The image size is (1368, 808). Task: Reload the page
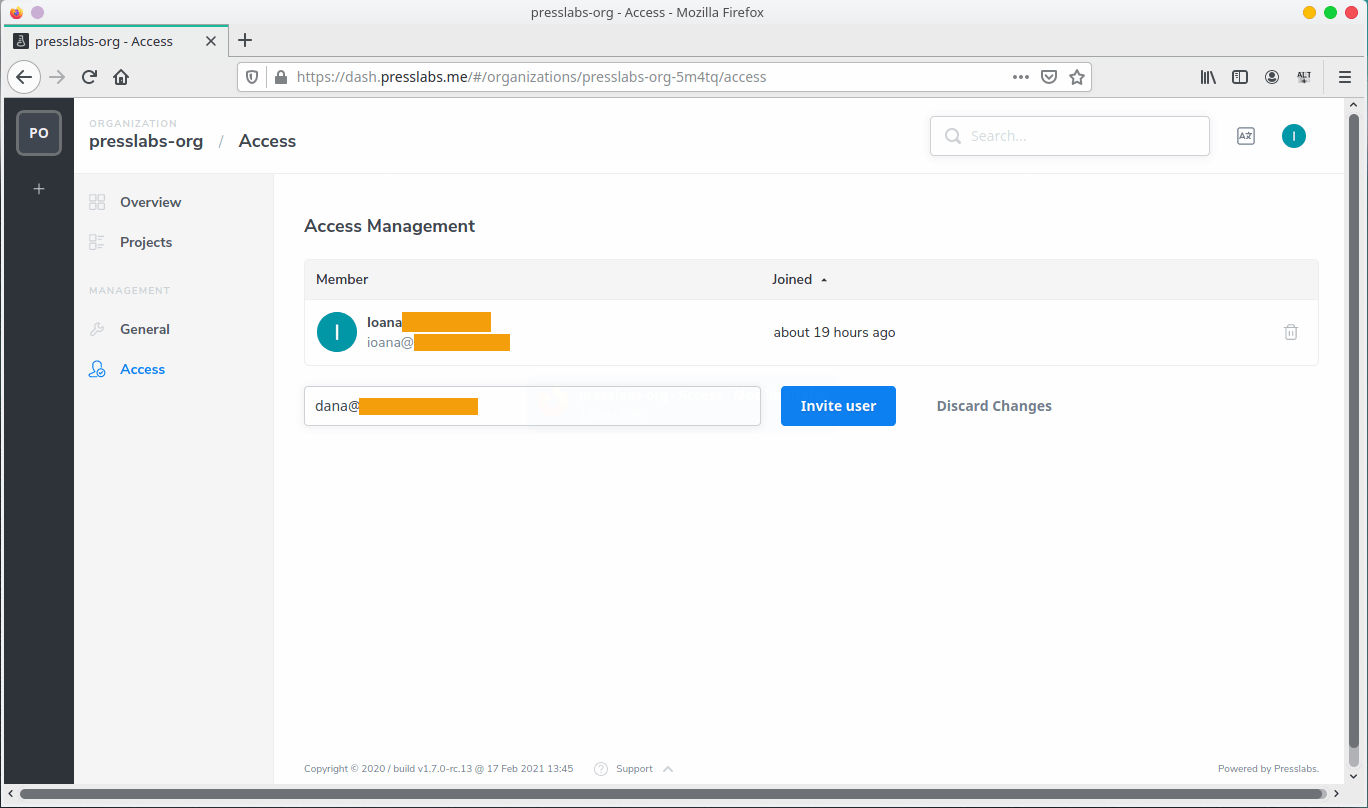(x=89, y=77)
